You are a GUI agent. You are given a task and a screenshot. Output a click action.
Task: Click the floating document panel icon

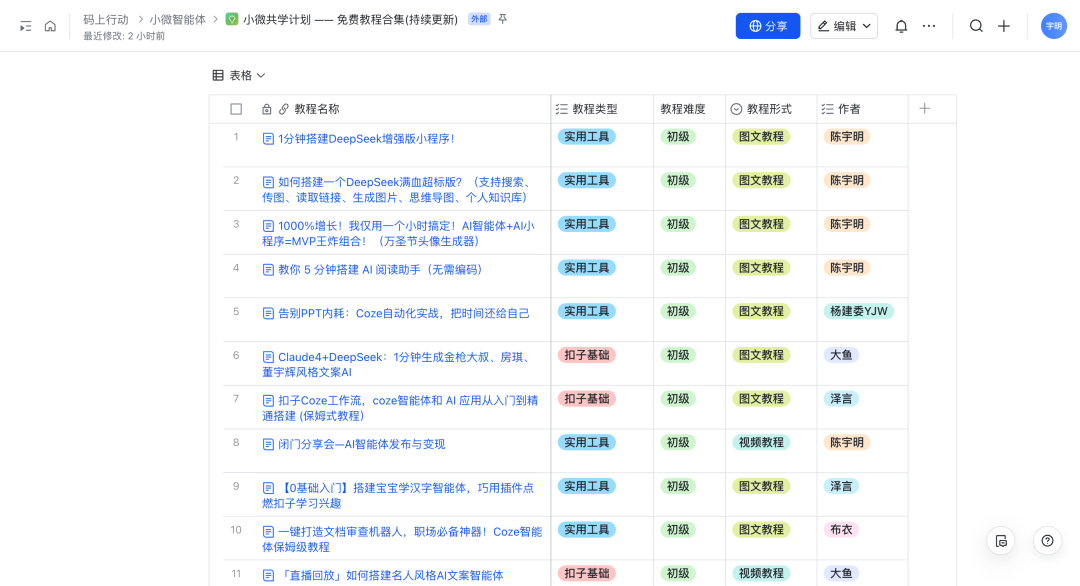1001,541
